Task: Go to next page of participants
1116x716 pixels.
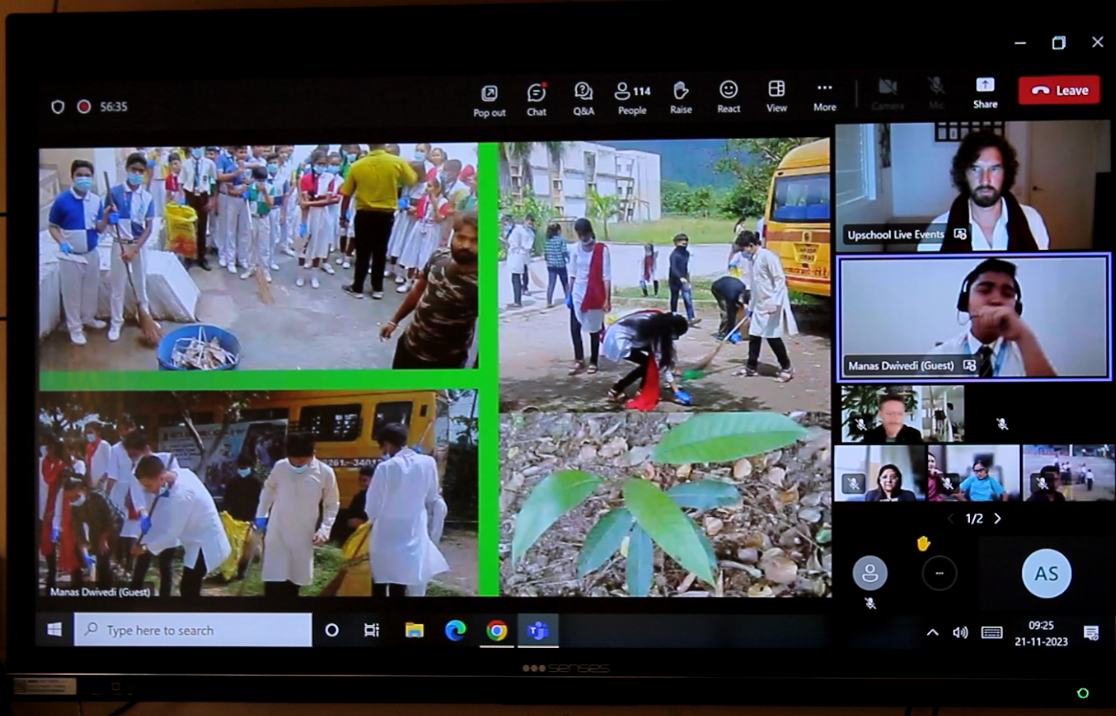Action: (997, 519)
